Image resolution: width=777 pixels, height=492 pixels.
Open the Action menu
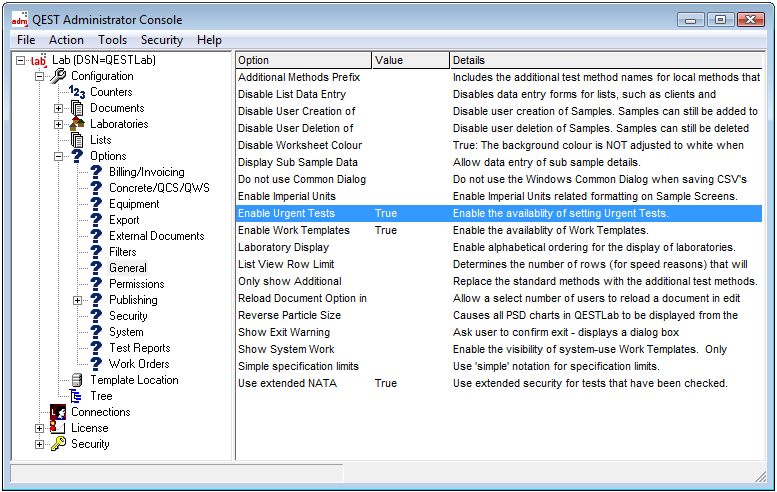(66, 40)
